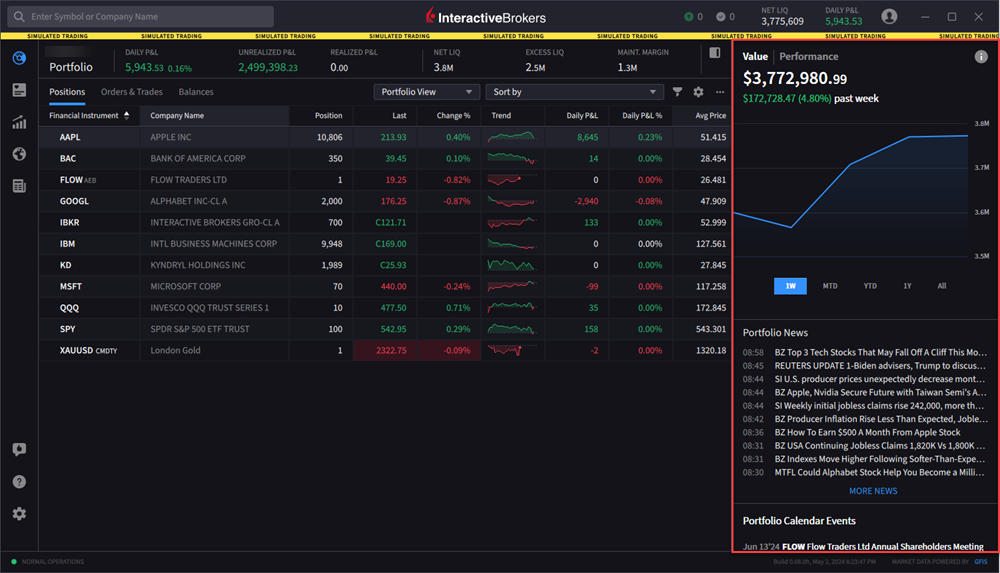The image size is (1000, 573).
Task: Select the 1W chart range
Action: 790,286
